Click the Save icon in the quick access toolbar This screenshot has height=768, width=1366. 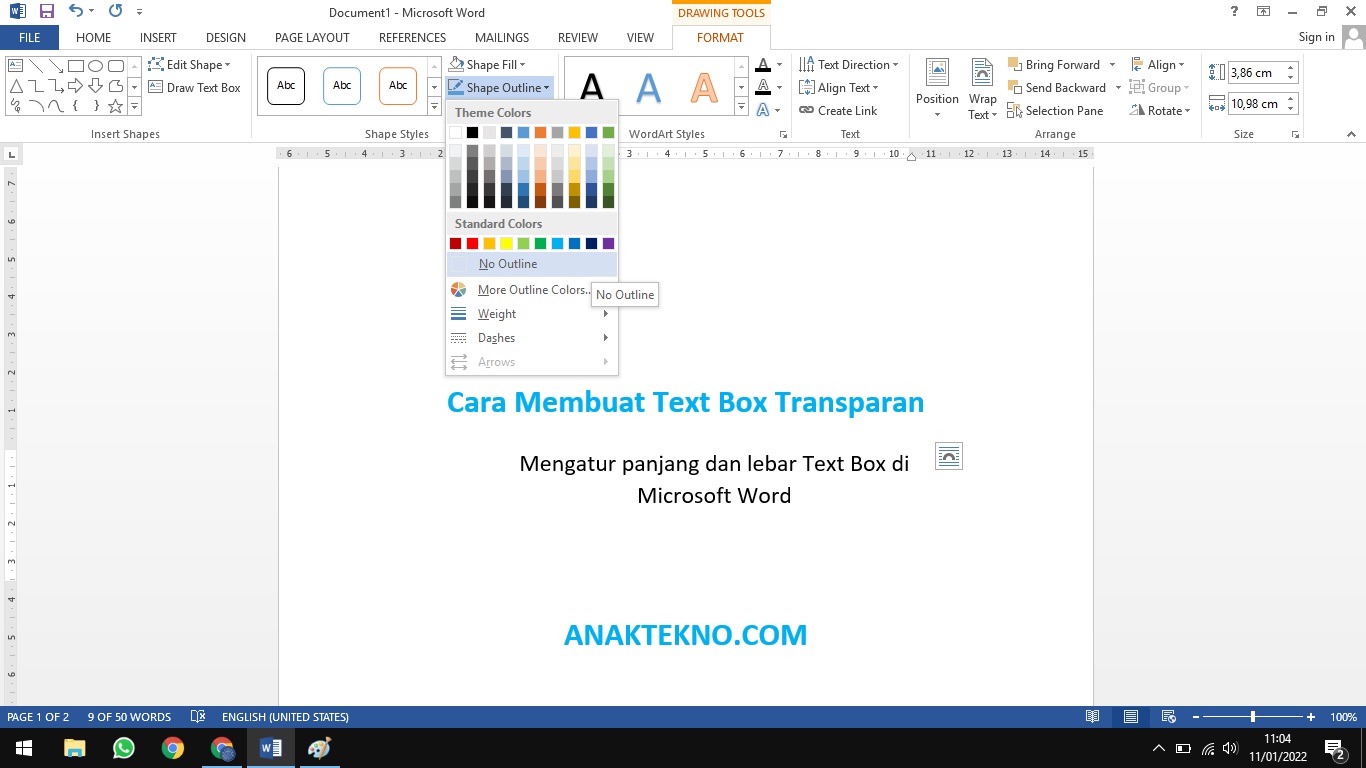click(46, 12)
